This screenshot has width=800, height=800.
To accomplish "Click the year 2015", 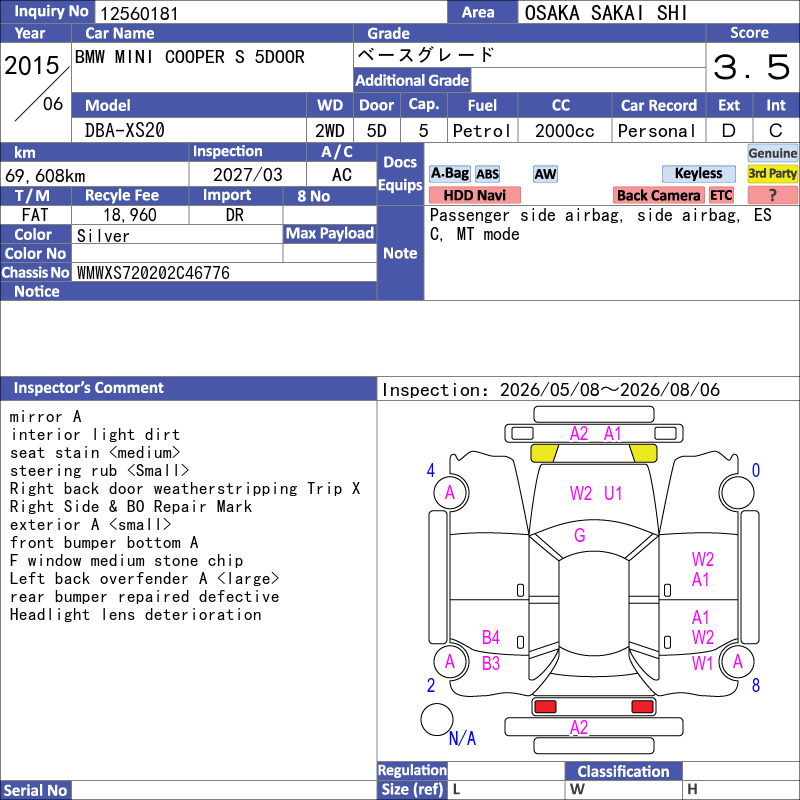I will pyautogui.click(x=32, y=65).
